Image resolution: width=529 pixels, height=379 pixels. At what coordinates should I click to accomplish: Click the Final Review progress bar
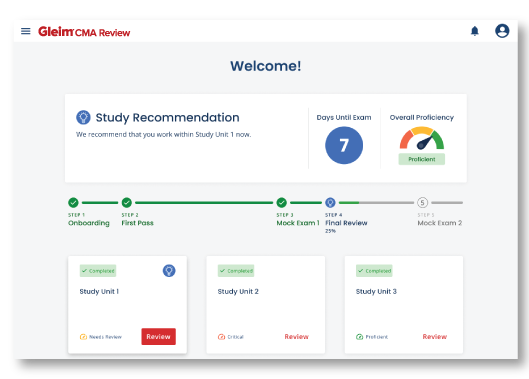(x=376, y=202)
